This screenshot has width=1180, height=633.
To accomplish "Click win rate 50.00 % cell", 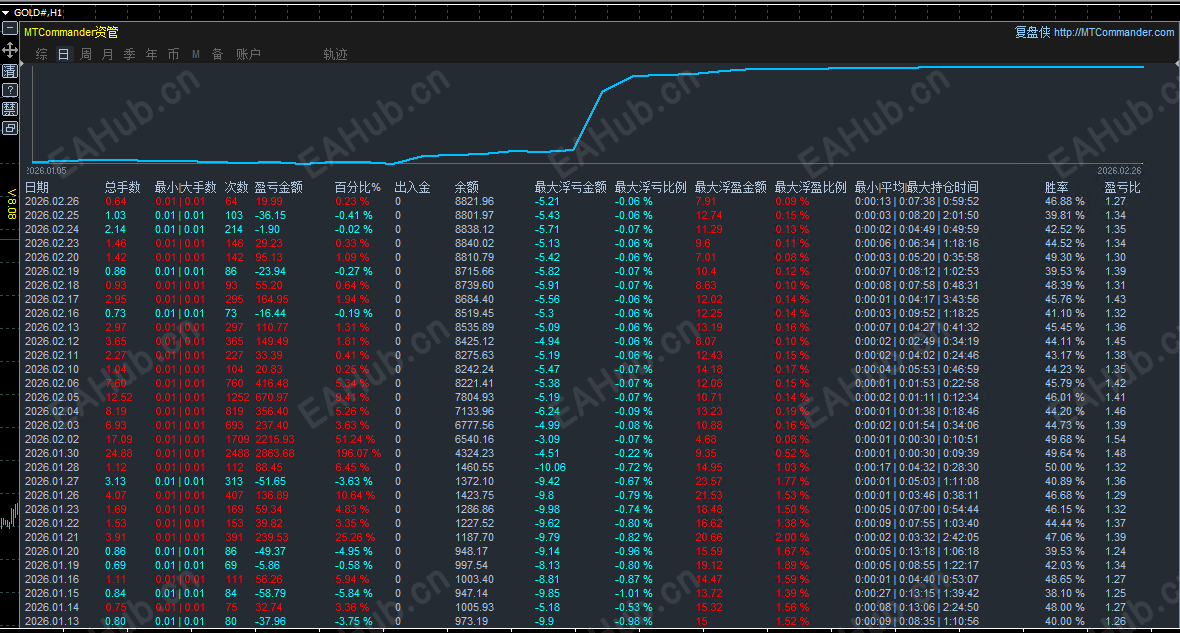I will (1065, 467).
